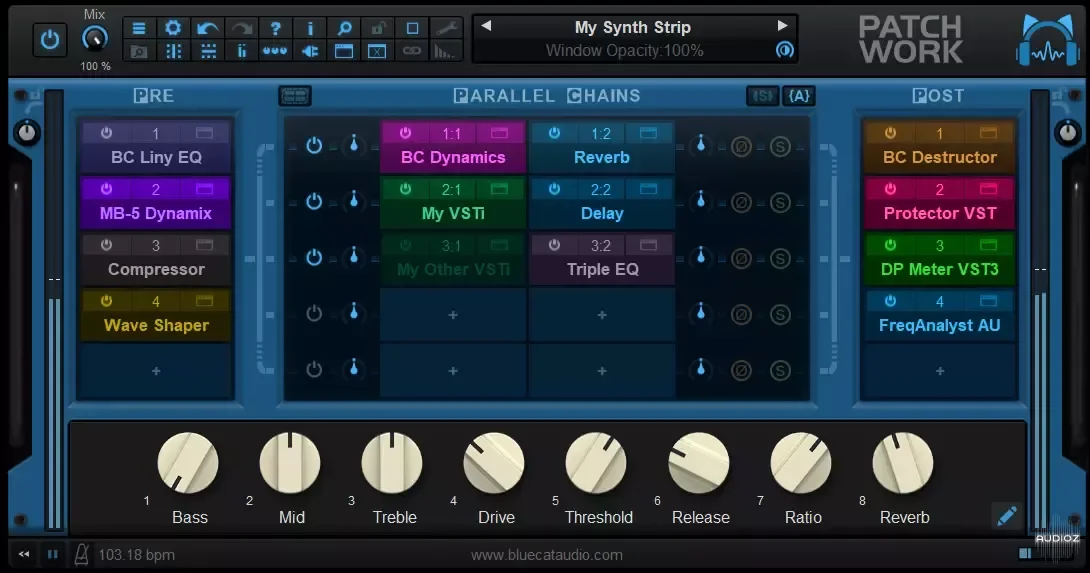Visit the www.bluecataudio.com link
1090x573 pixels.
tap(546, 555)
